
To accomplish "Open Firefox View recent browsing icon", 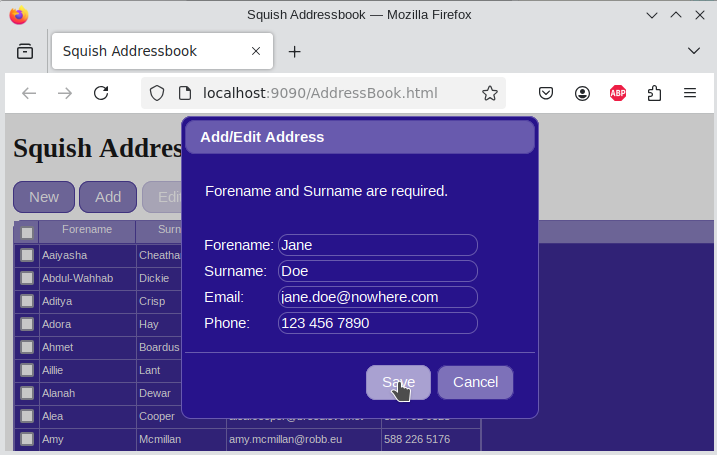I will point(25,51).
